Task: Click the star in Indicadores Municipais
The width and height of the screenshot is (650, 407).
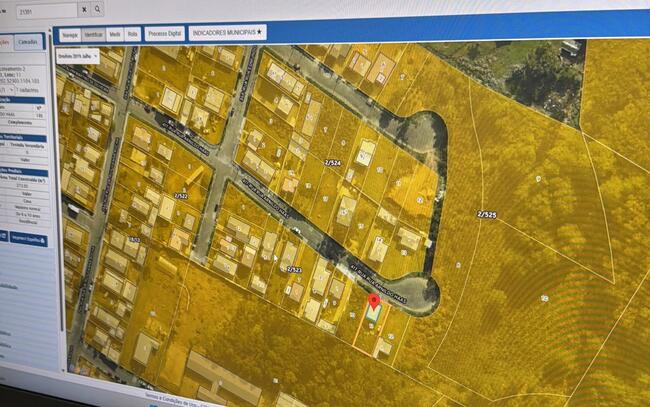Action: click(x=260, y=33)
